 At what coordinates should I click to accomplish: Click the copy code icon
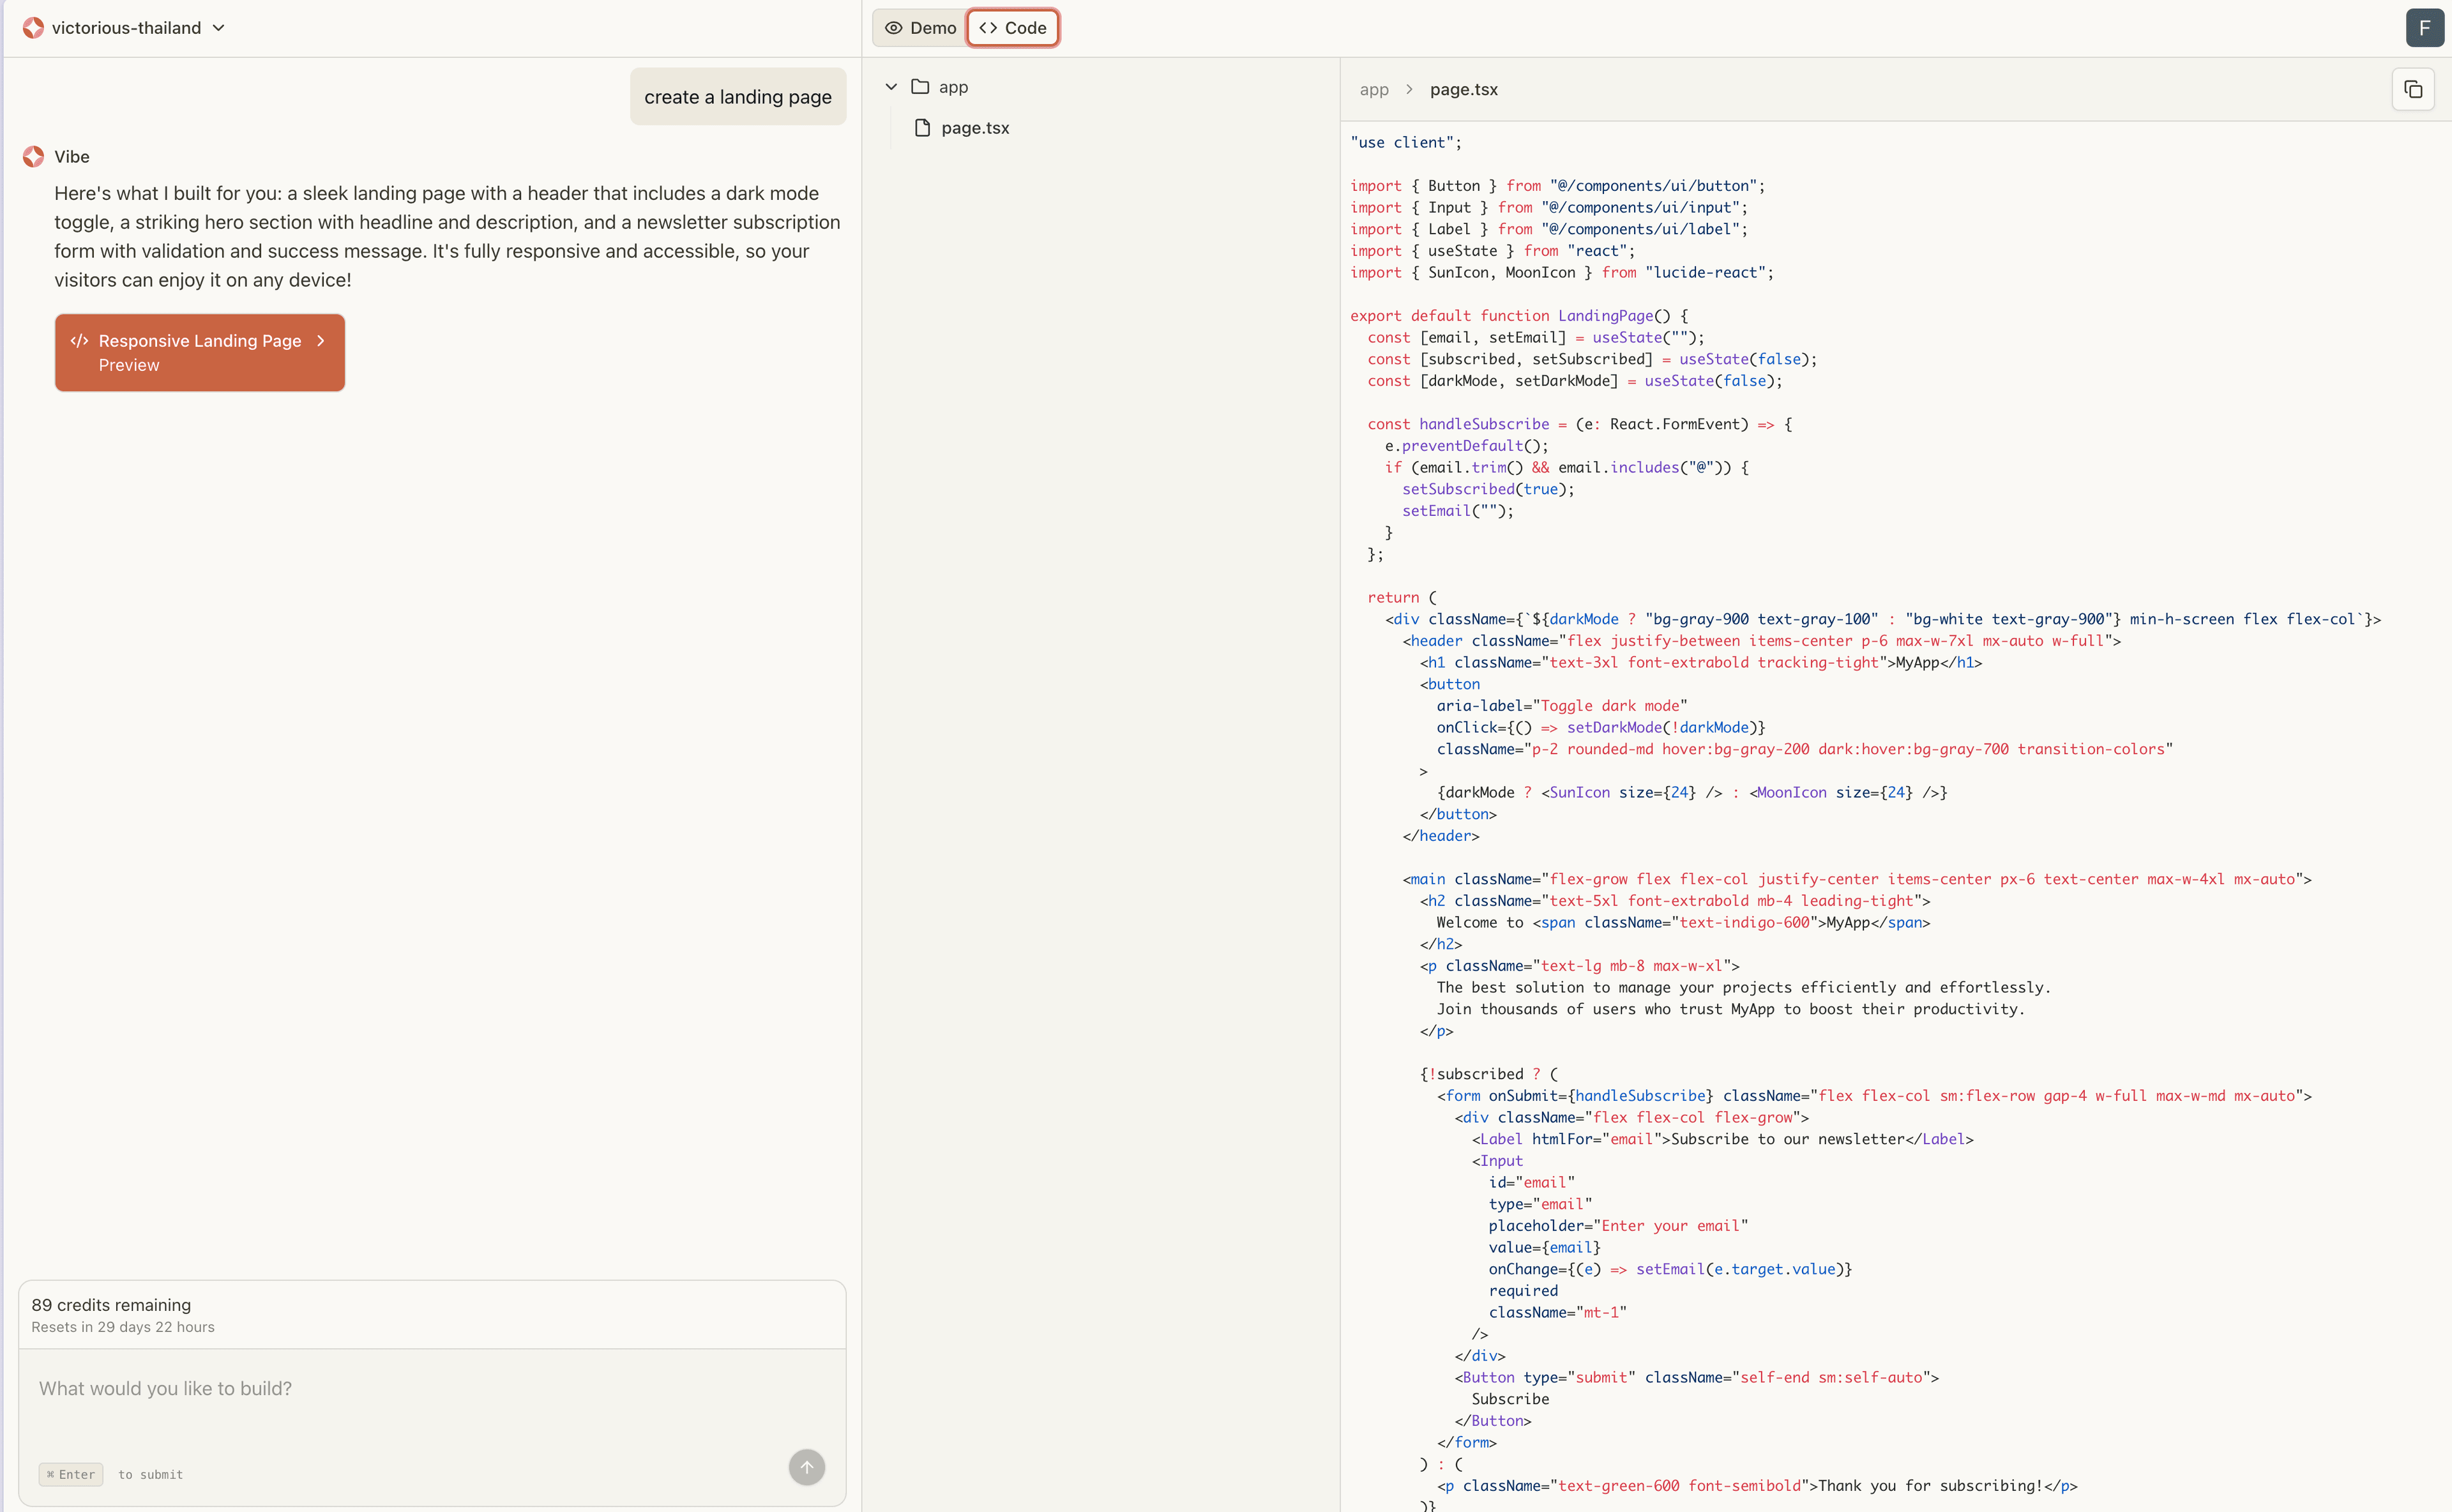(2412, 90)
